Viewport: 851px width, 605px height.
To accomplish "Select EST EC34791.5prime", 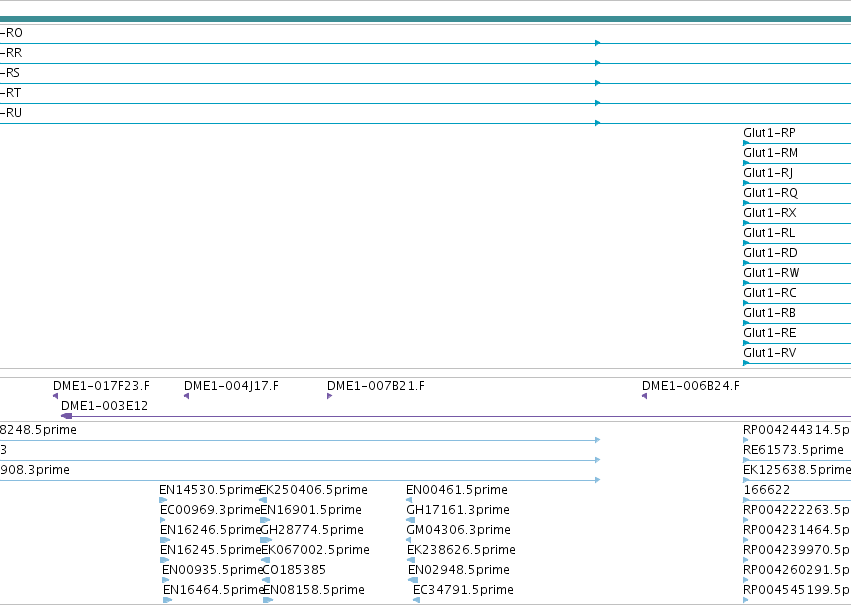I will coord(463,590).
